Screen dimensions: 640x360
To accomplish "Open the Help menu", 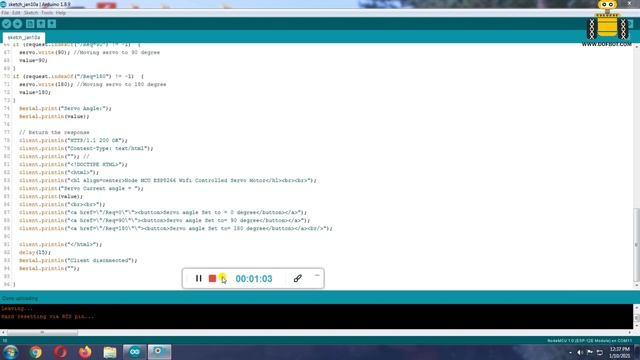I will point(61,13).
